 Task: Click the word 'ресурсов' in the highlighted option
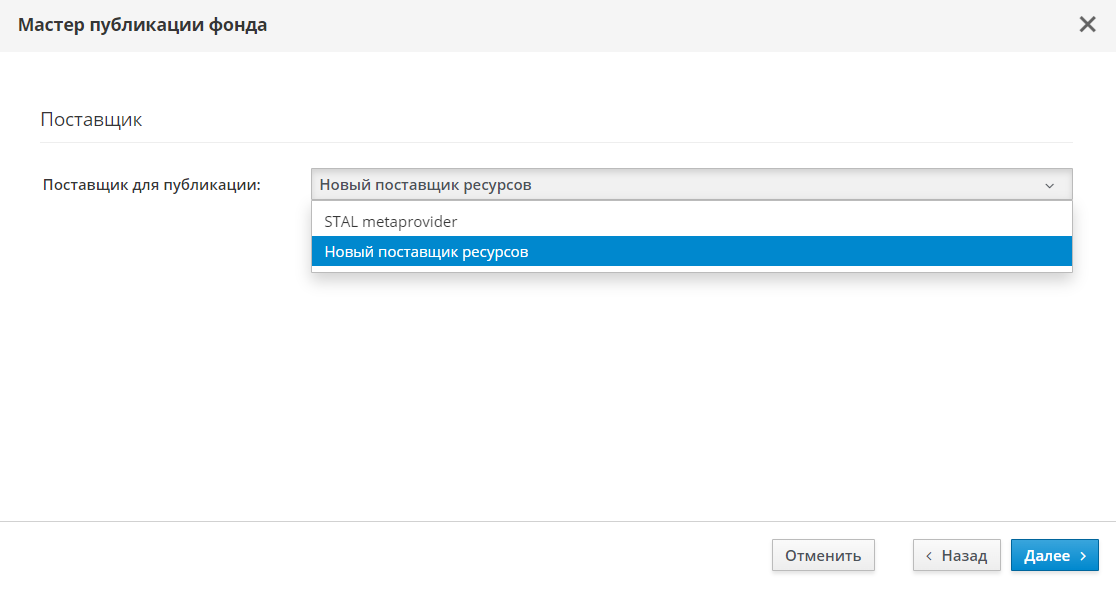coord(496,252)
